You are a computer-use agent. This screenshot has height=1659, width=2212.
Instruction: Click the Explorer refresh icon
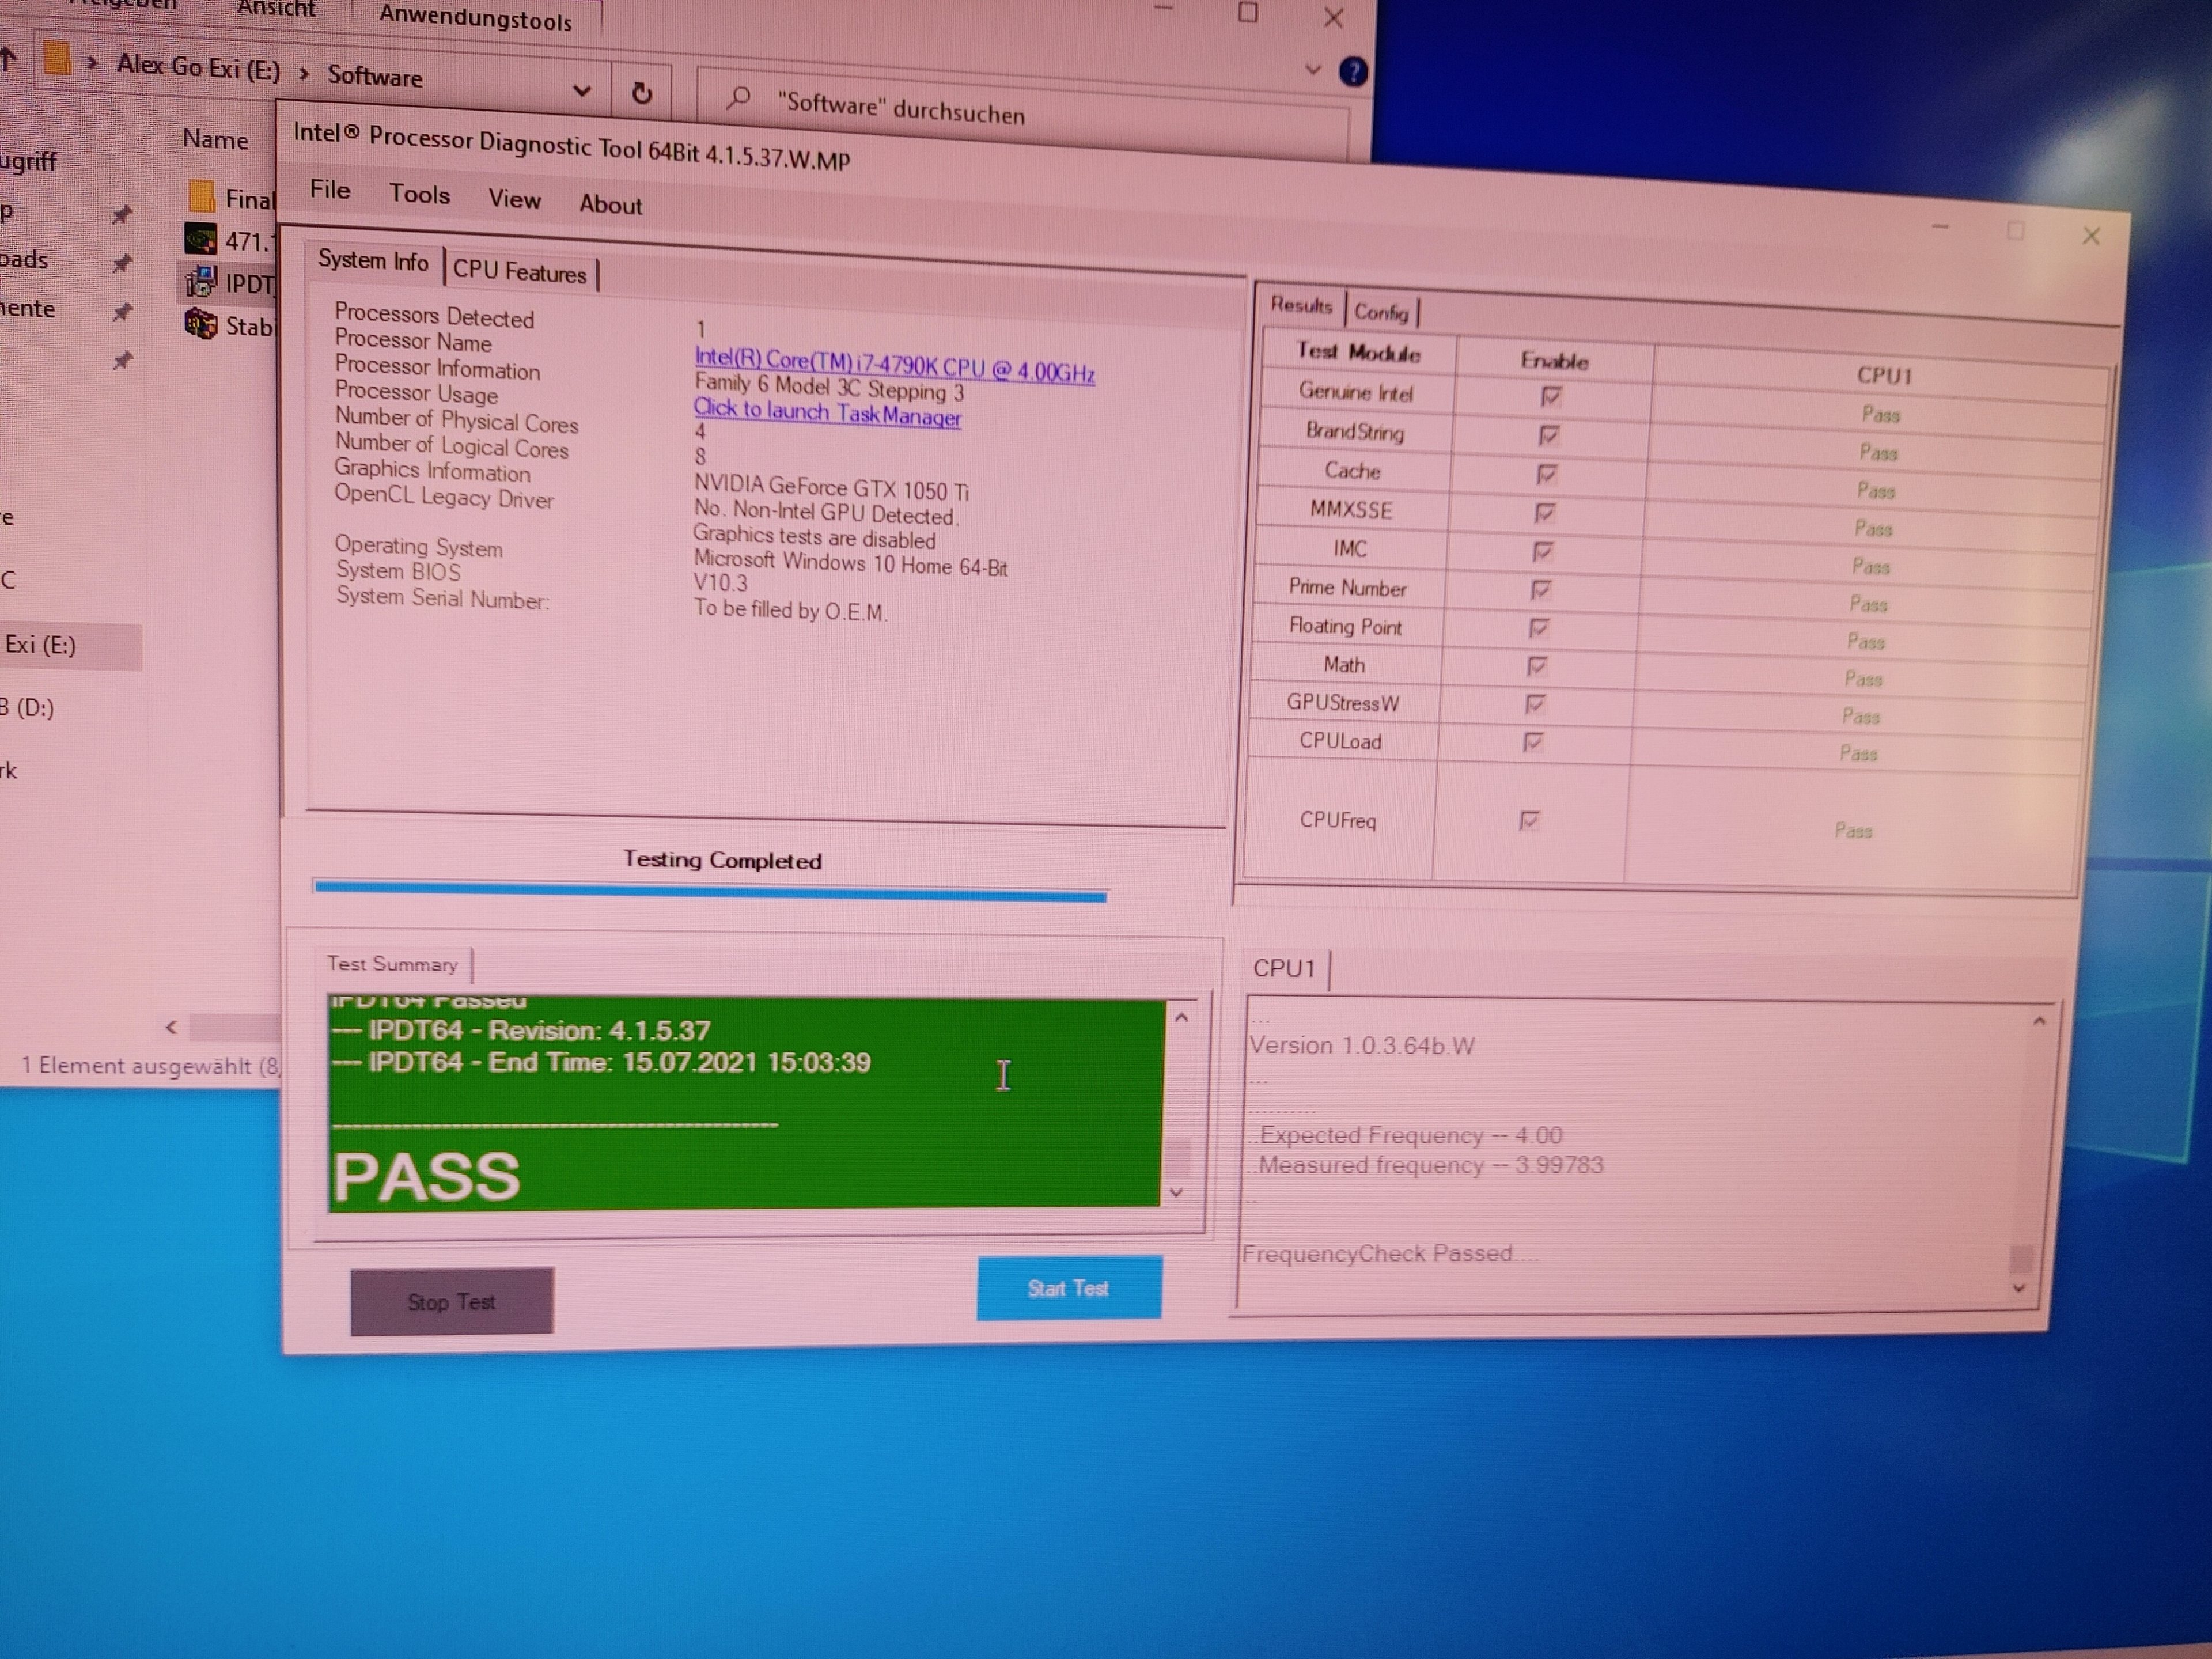tap(642, 93)
